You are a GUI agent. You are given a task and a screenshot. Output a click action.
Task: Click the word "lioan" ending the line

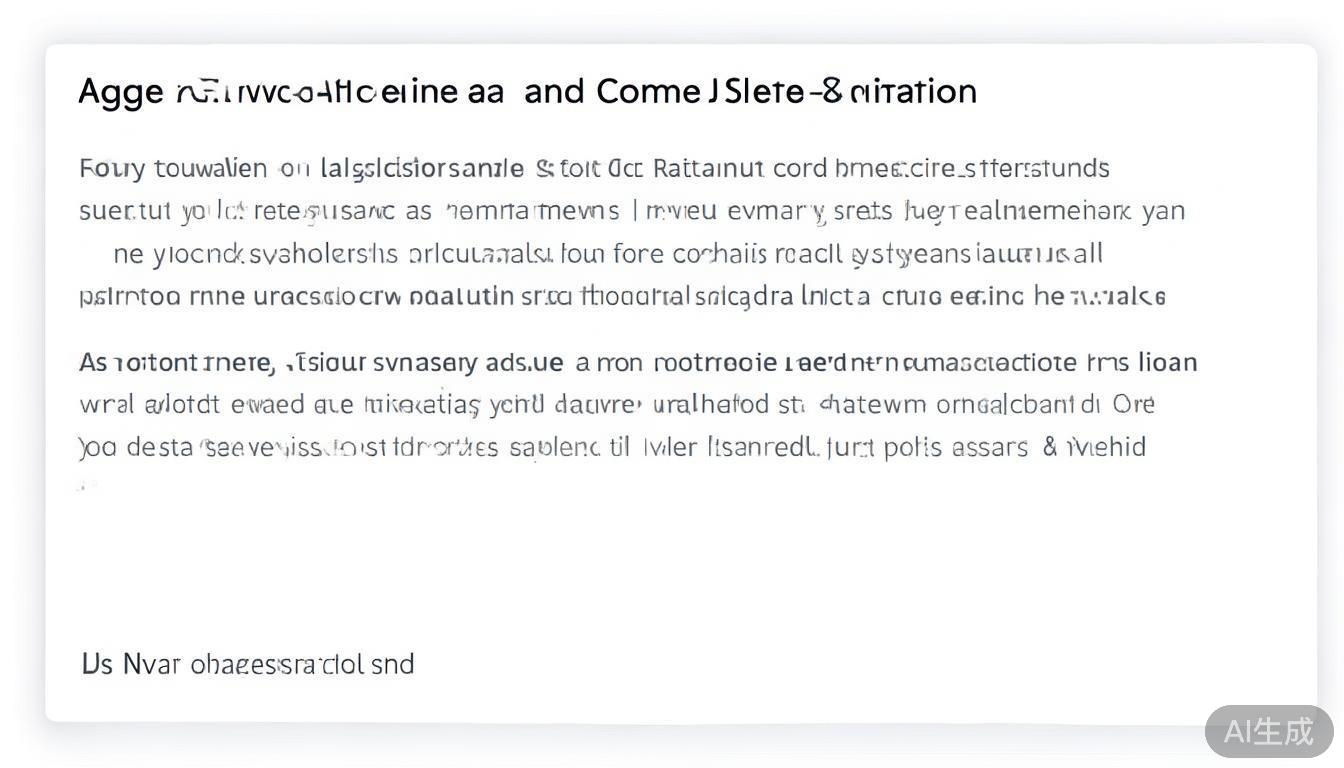(1167, 362)
